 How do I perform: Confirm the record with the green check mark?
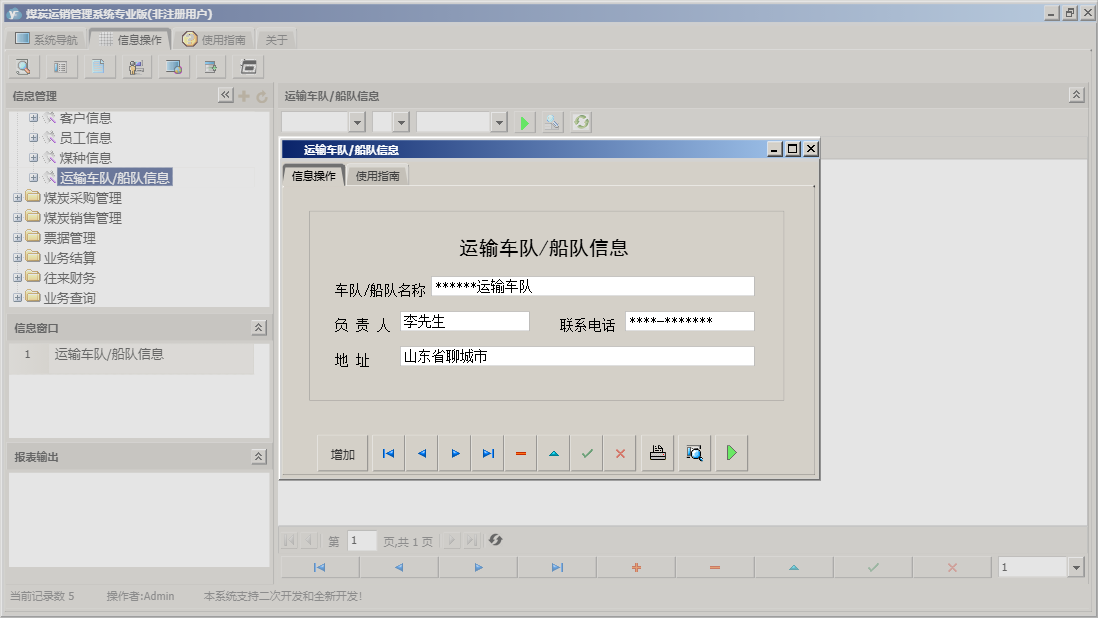coord(587,453)
